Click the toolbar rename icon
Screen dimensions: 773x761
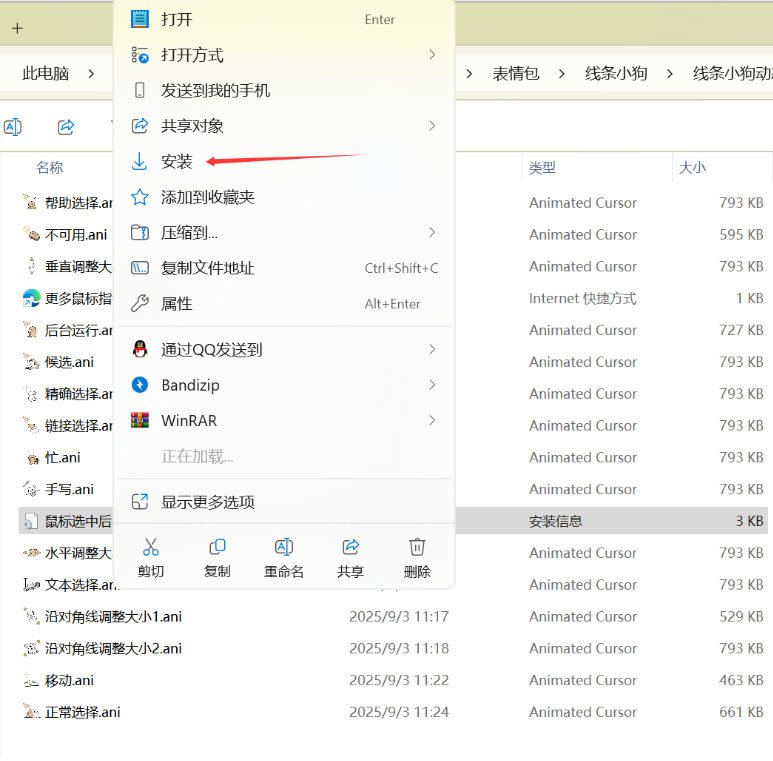click(13, 127)
